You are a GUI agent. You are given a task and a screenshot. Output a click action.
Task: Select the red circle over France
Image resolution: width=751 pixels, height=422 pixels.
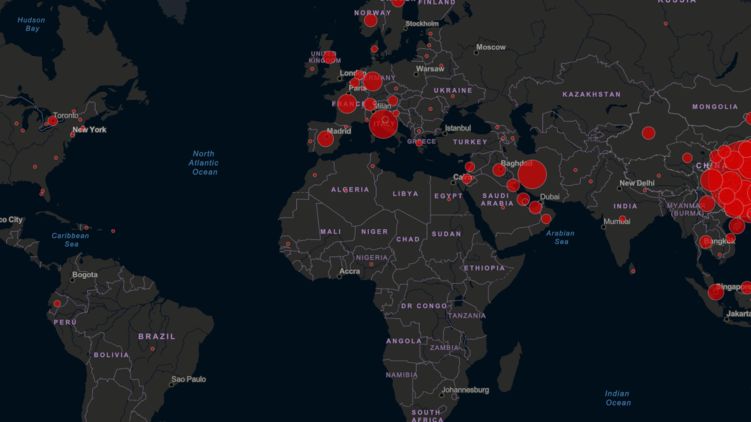click(x=347, y=103)
